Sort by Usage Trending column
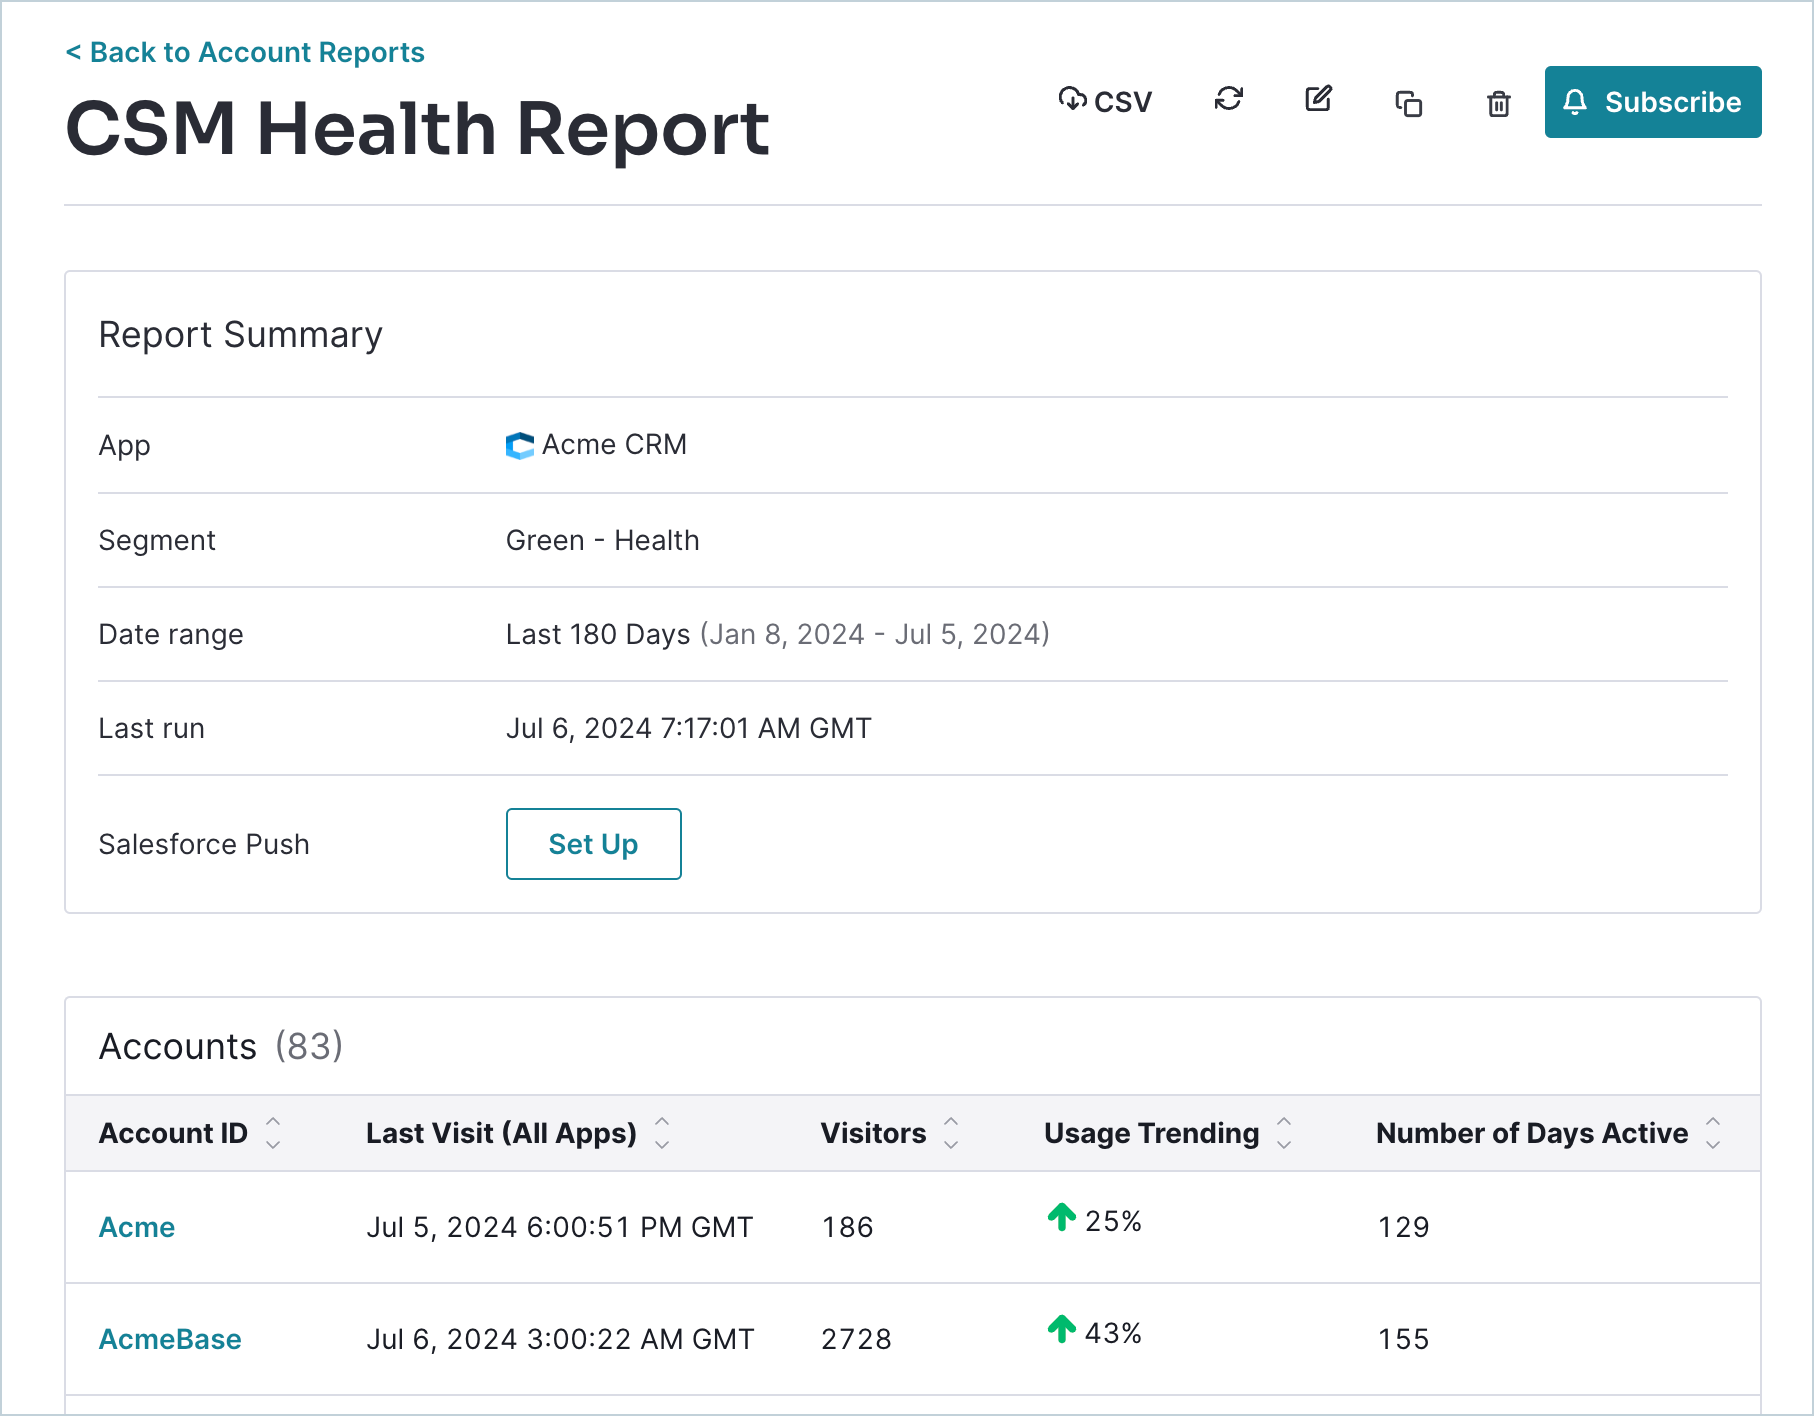The width and height of the screenshot is (1814, 1416). (1284, 1133)
